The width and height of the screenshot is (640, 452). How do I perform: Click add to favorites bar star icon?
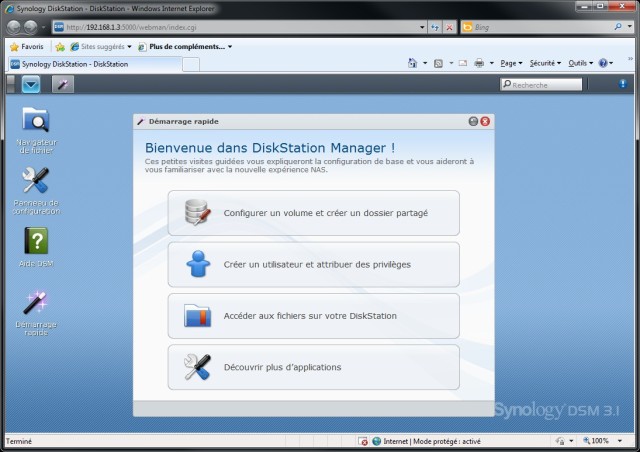click(x=60, y=47)
